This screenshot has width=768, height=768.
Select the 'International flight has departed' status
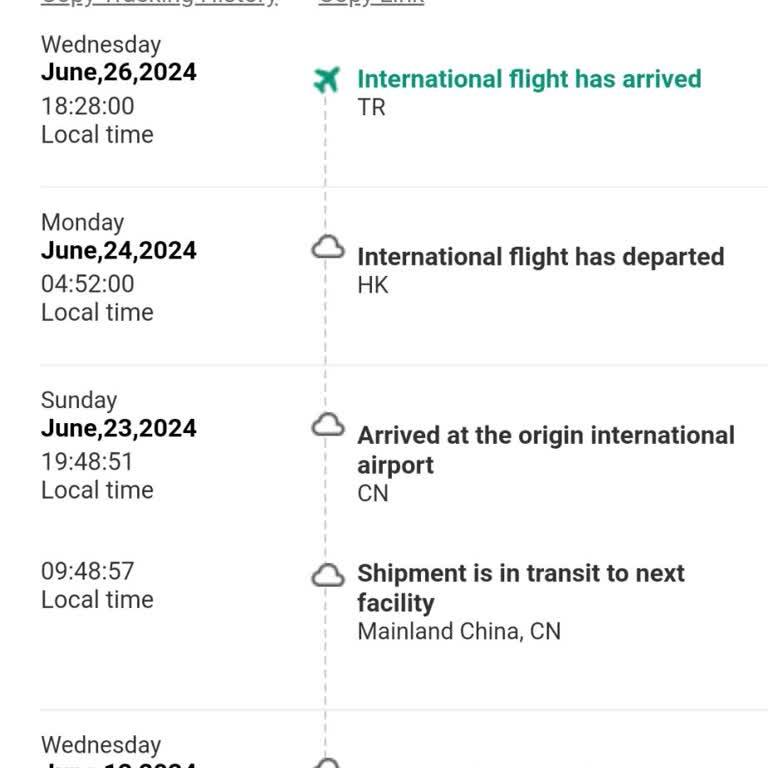pyautogui.click(x=540, y=257)
